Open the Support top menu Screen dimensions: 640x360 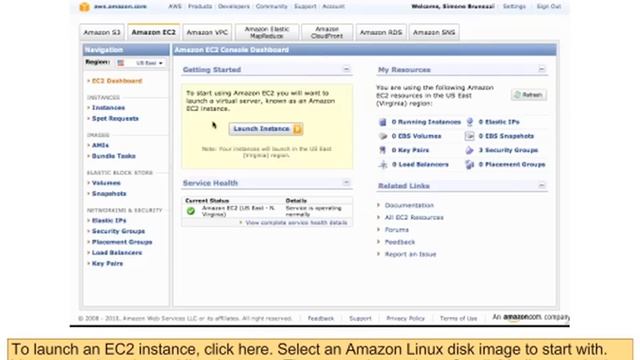pyautogui.click(x=305, y=7)
